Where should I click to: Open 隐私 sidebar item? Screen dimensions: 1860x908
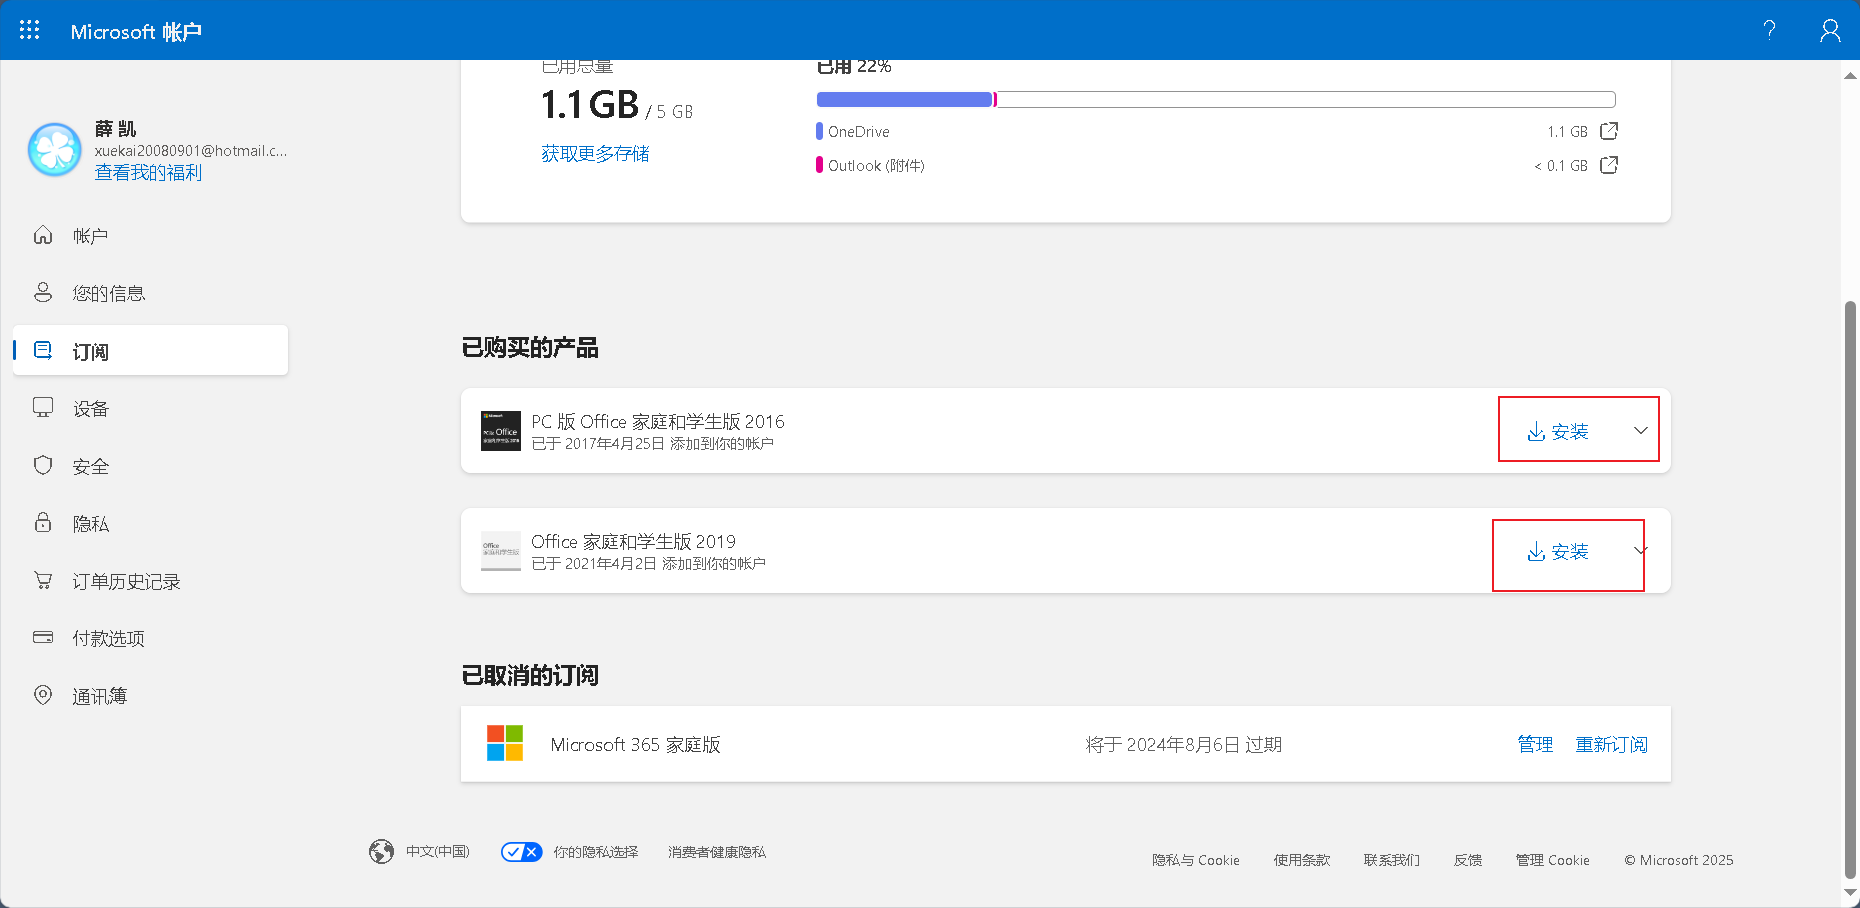(x=150, y=524)
